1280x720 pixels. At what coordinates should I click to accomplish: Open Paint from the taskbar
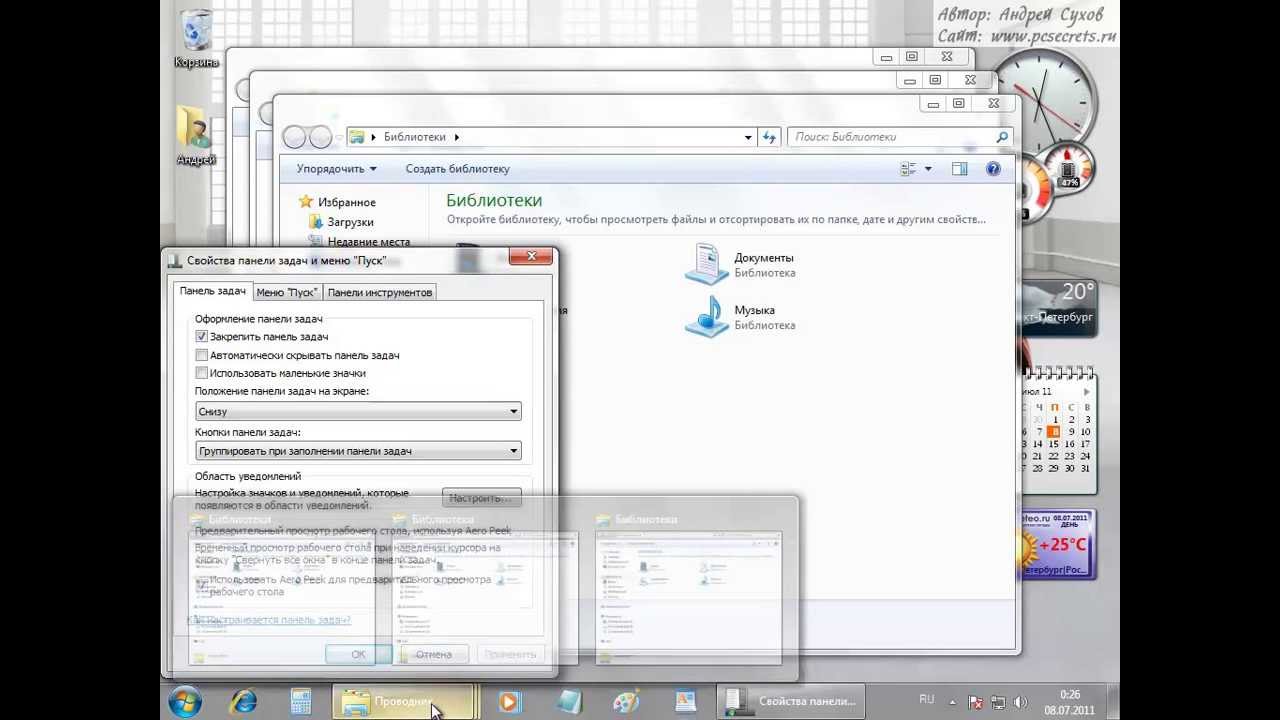[626, 702]
